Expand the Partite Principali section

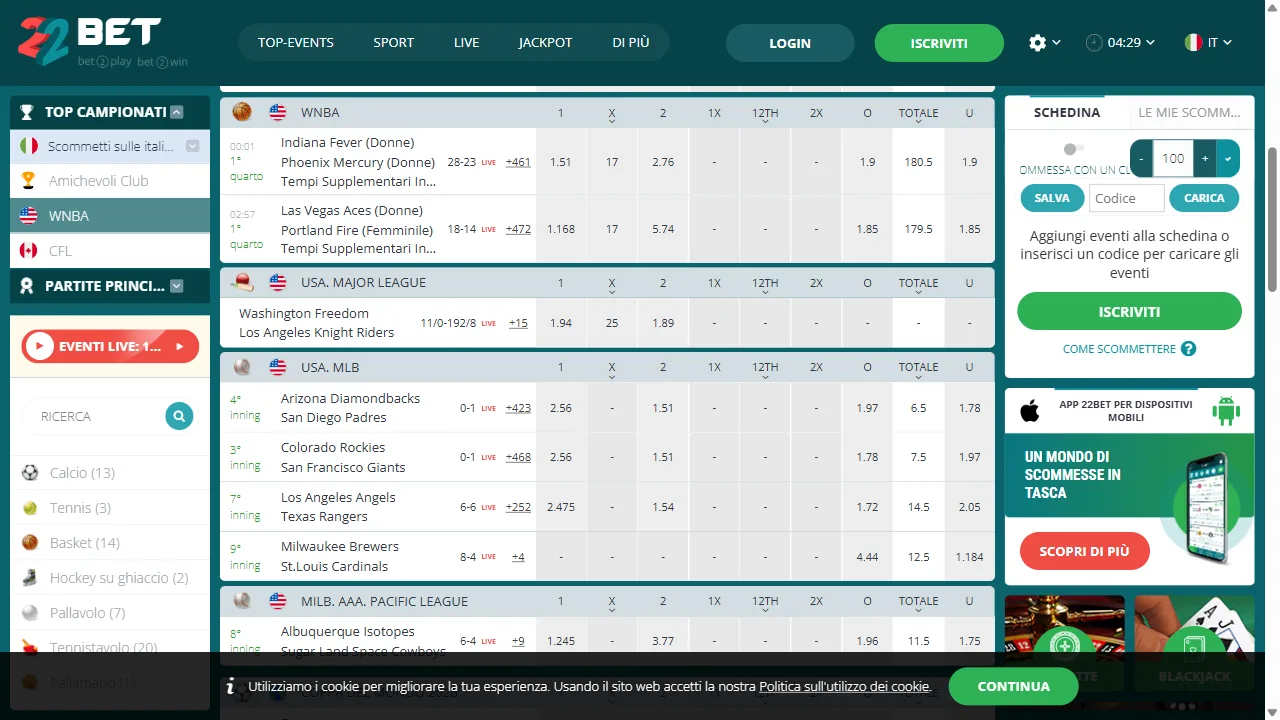coord(177,286)
